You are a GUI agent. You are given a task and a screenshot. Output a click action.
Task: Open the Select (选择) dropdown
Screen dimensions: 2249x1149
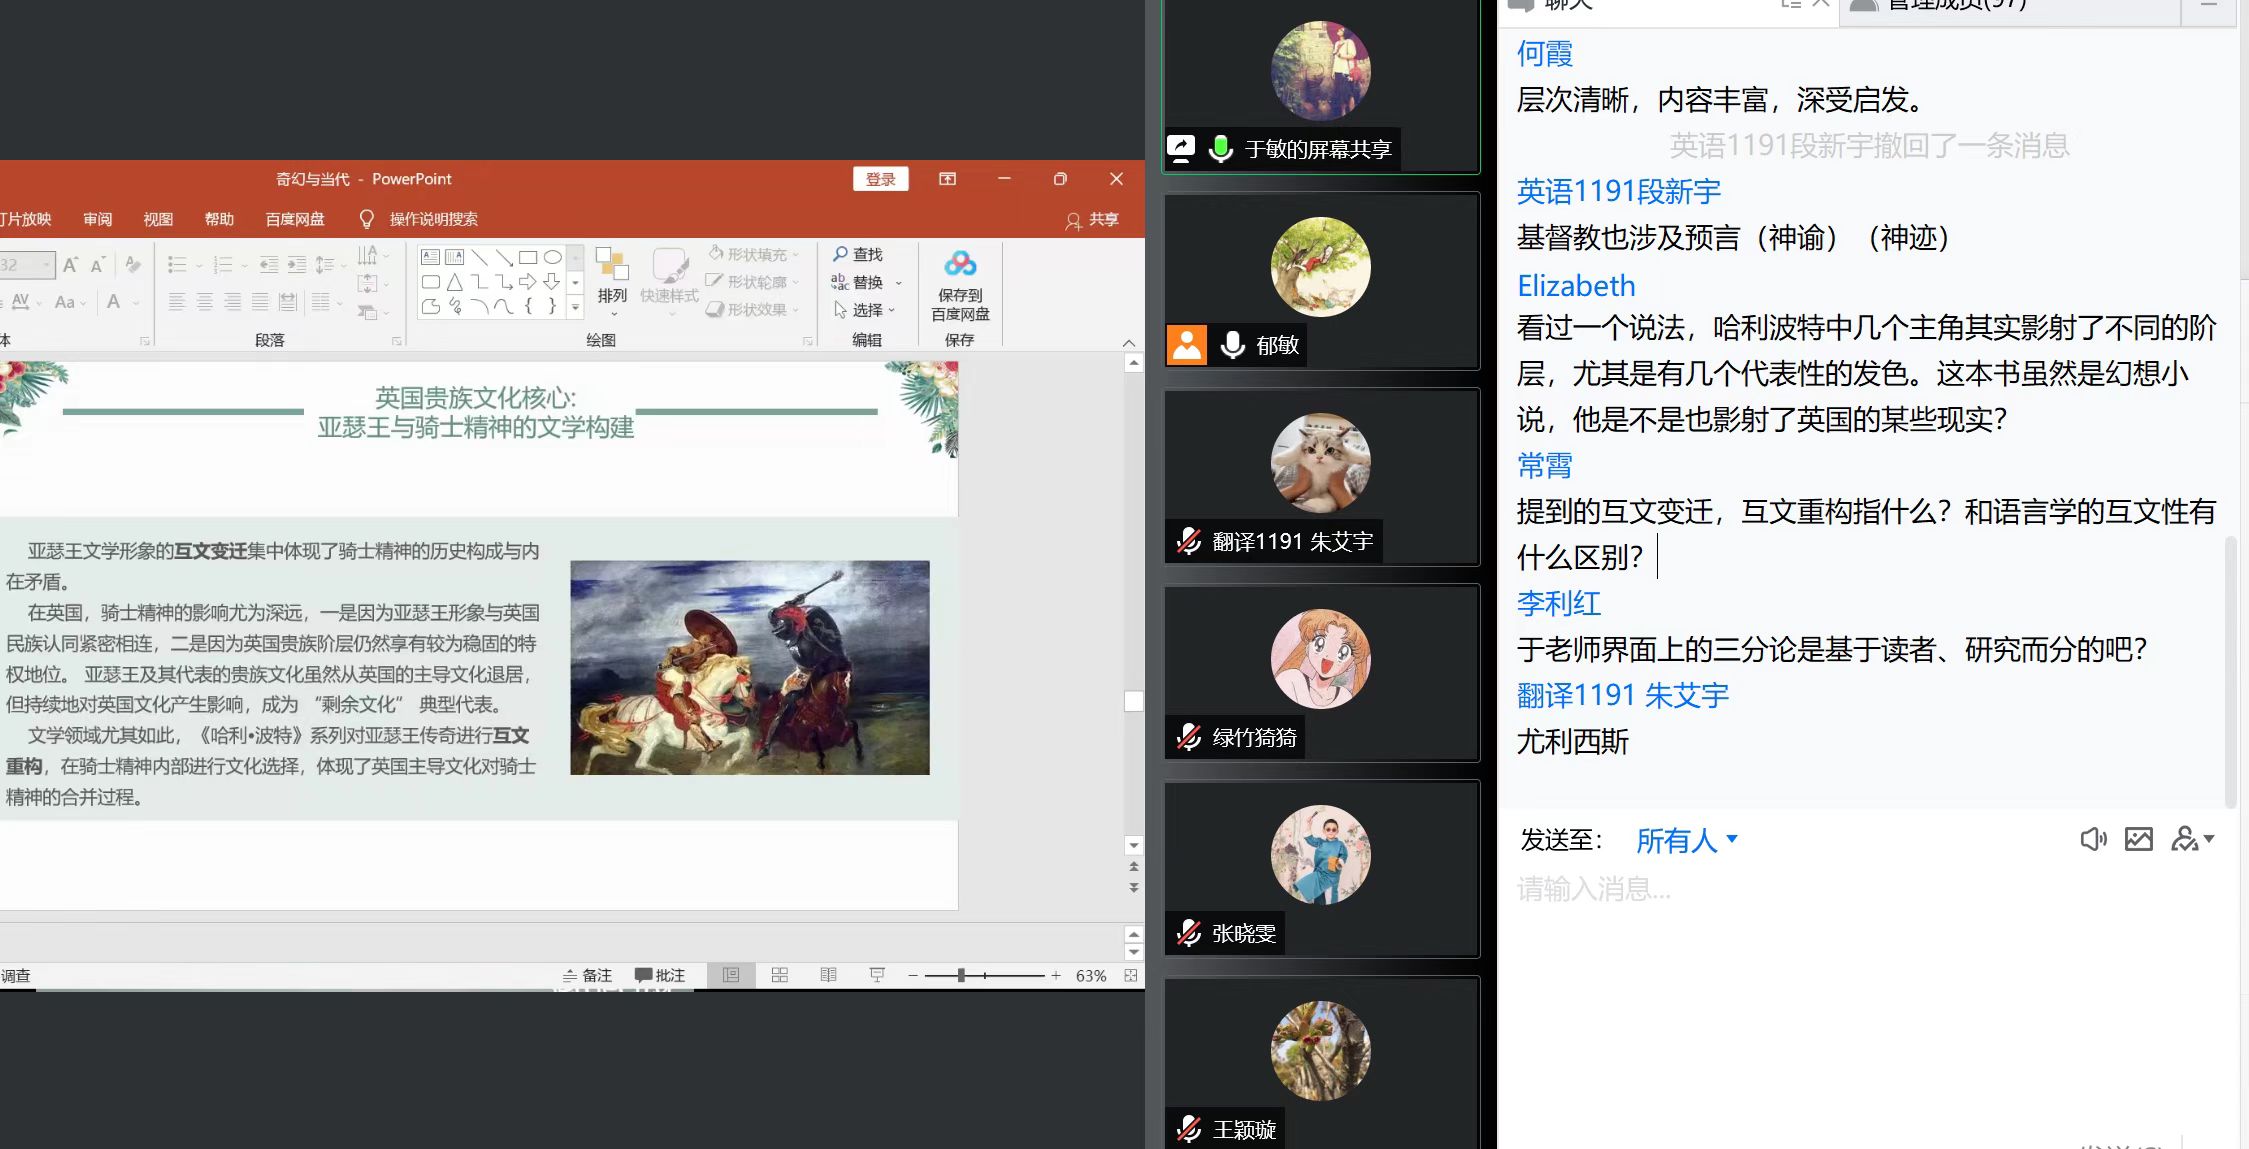click(x=866, y=310)
